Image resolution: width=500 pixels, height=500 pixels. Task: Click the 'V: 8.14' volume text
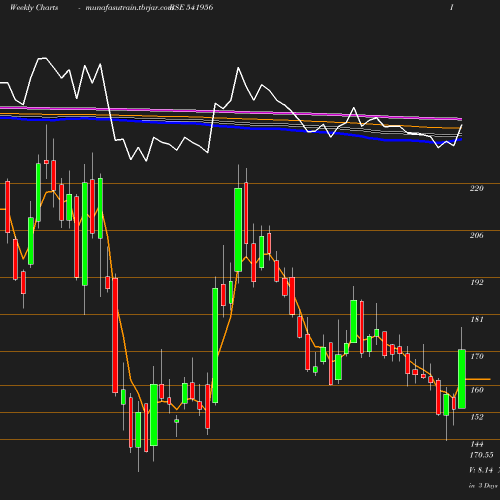(x=481, y=470)
